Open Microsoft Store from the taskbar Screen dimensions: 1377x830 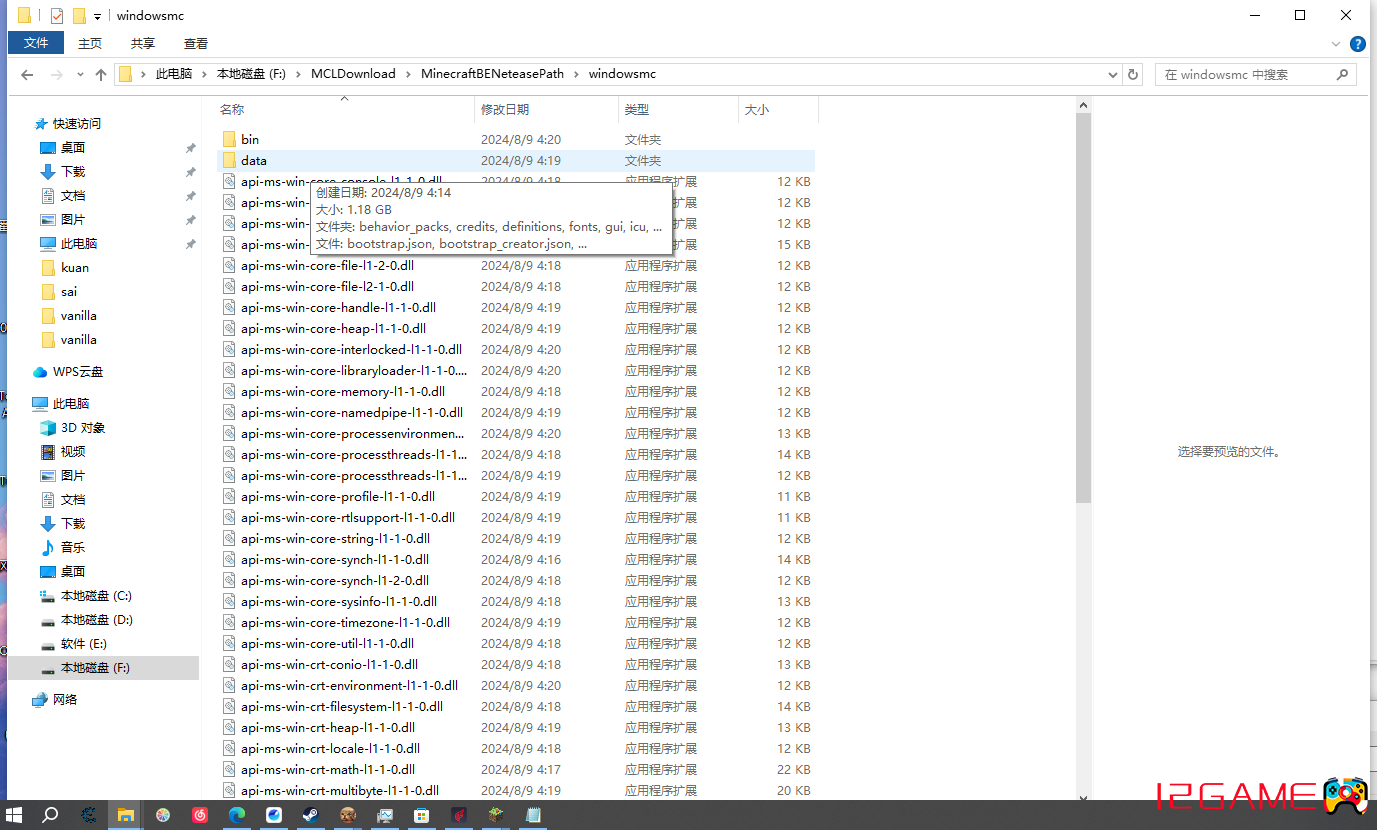point(422,815)
